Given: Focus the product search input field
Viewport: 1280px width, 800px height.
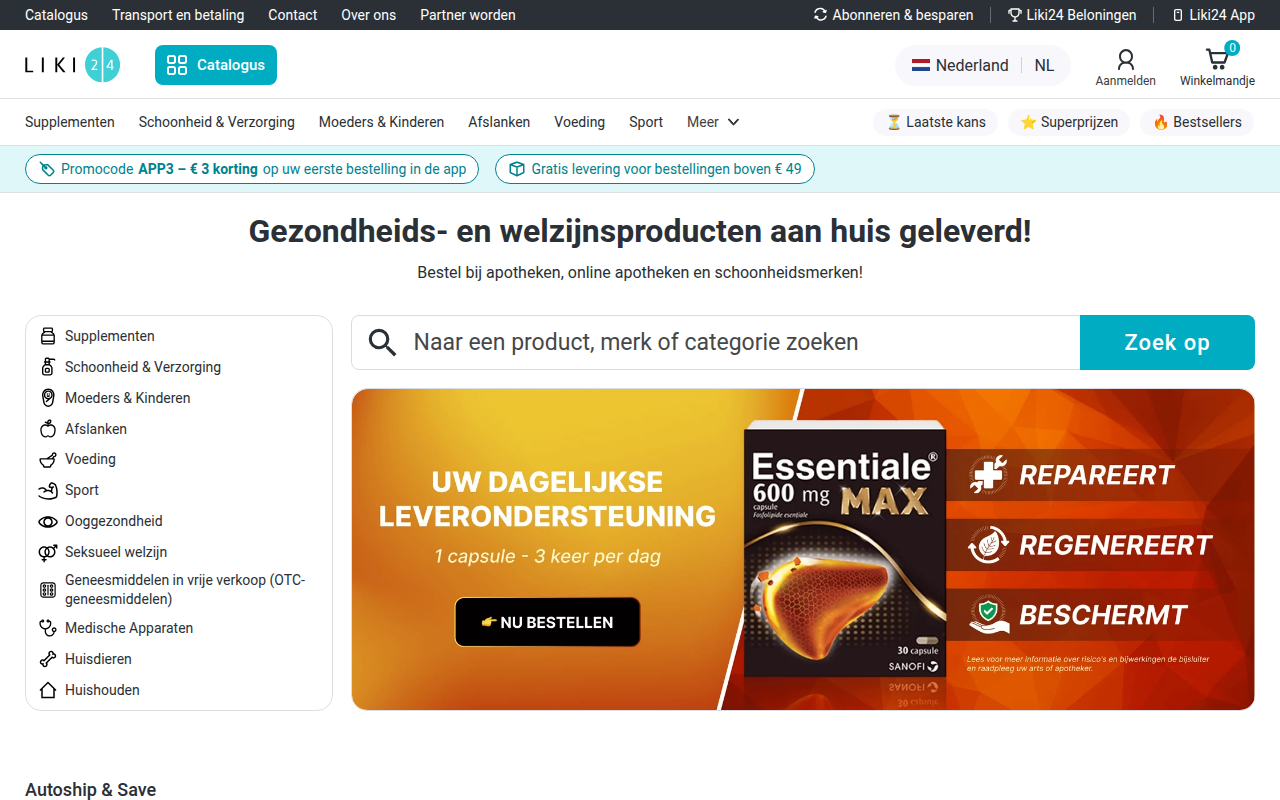Looking at the screenshot, I should click(x=715, y=342).
